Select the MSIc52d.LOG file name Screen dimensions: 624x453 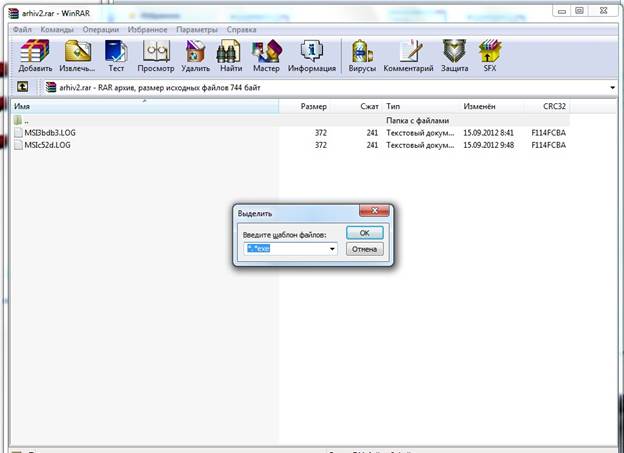point(47,145)
